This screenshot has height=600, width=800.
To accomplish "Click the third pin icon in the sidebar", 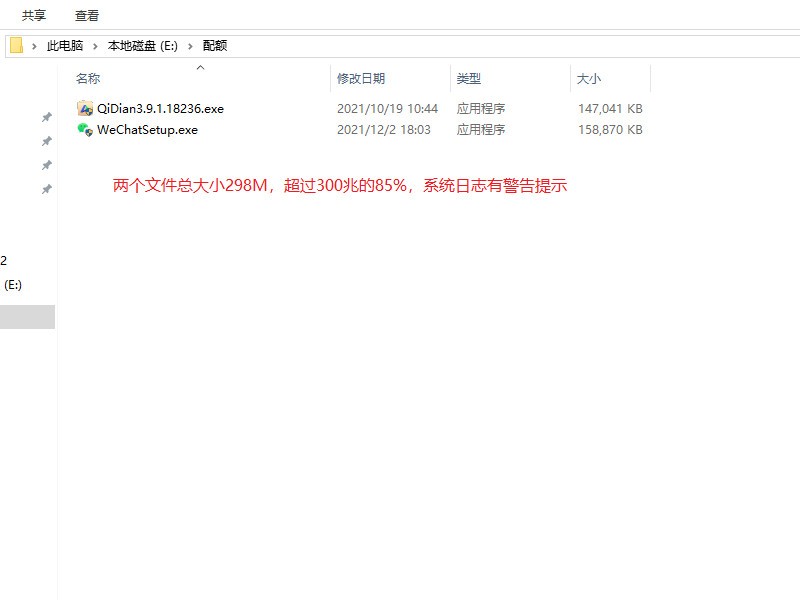I will click(x=46, y=165).
